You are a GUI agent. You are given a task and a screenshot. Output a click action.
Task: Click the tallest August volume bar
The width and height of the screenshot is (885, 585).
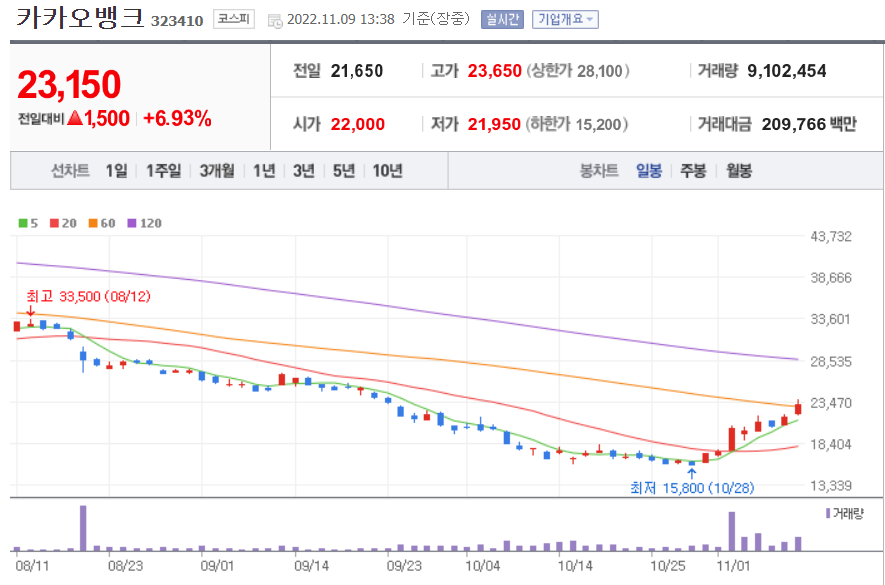click(x=83, y=528)
